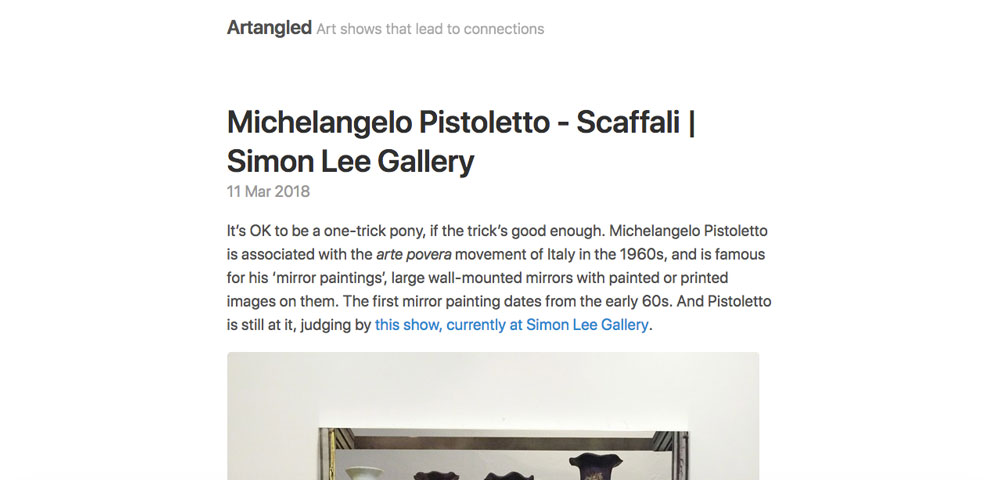
Task: Click the post date 11 Mar 2018
Action: 268,192
